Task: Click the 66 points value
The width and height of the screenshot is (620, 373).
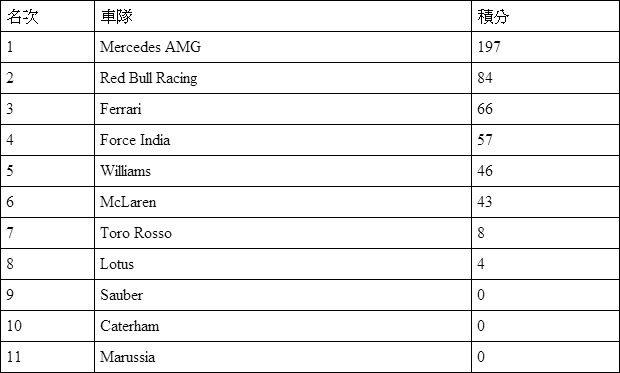Action: (485, 109)
